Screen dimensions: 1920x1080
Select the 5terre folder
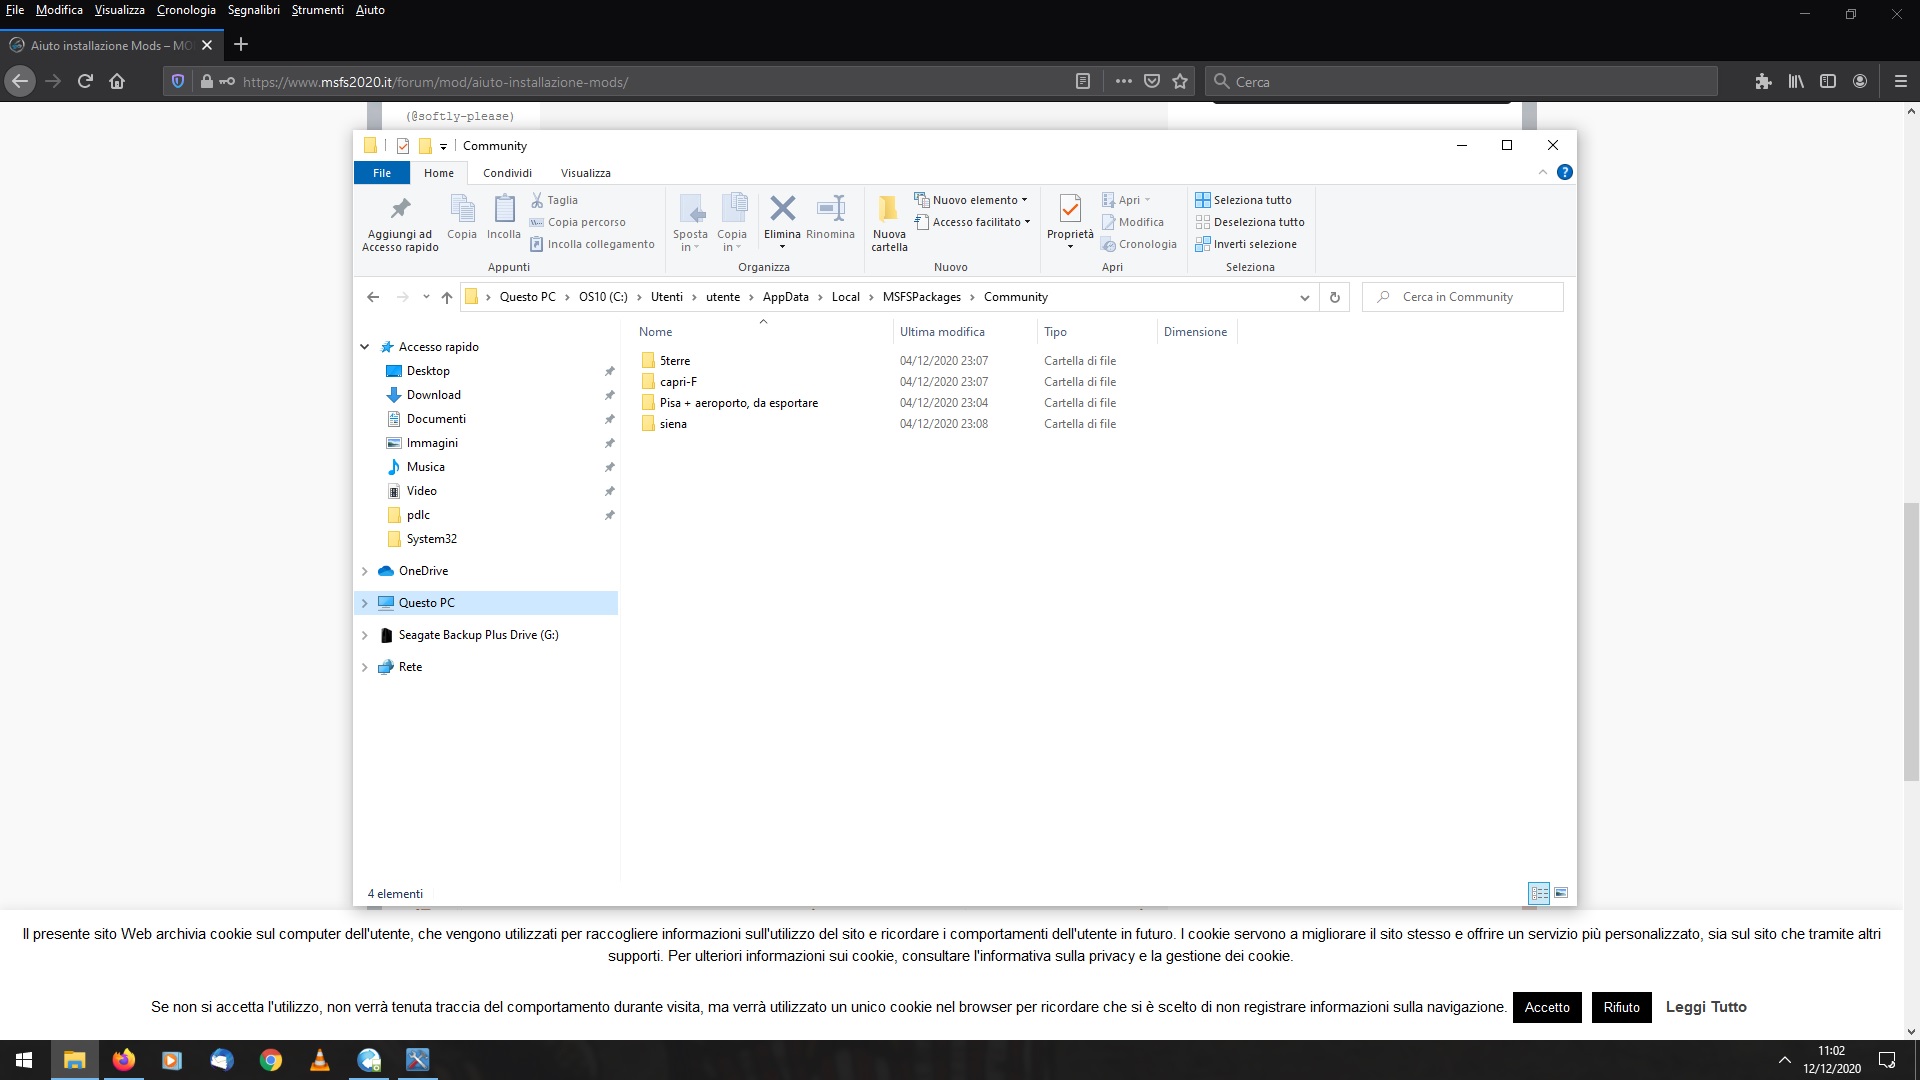(675, 361)
